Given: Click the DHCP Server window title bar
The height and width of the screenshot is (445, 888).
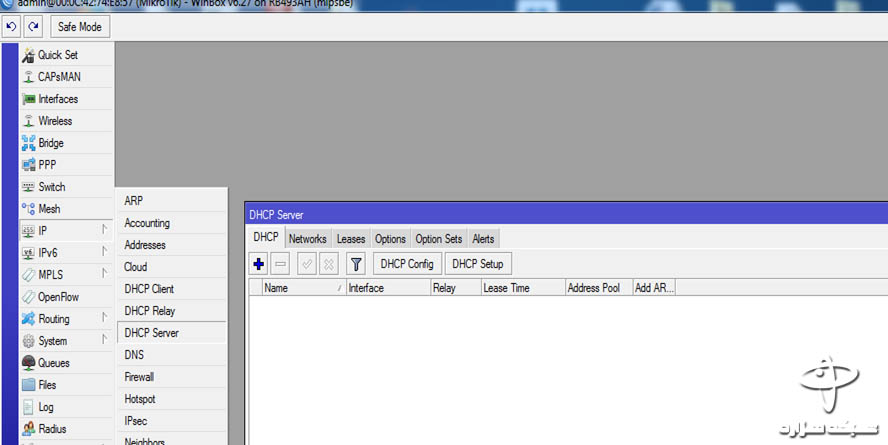Looking at the screenshot, I should click(566, 215).
